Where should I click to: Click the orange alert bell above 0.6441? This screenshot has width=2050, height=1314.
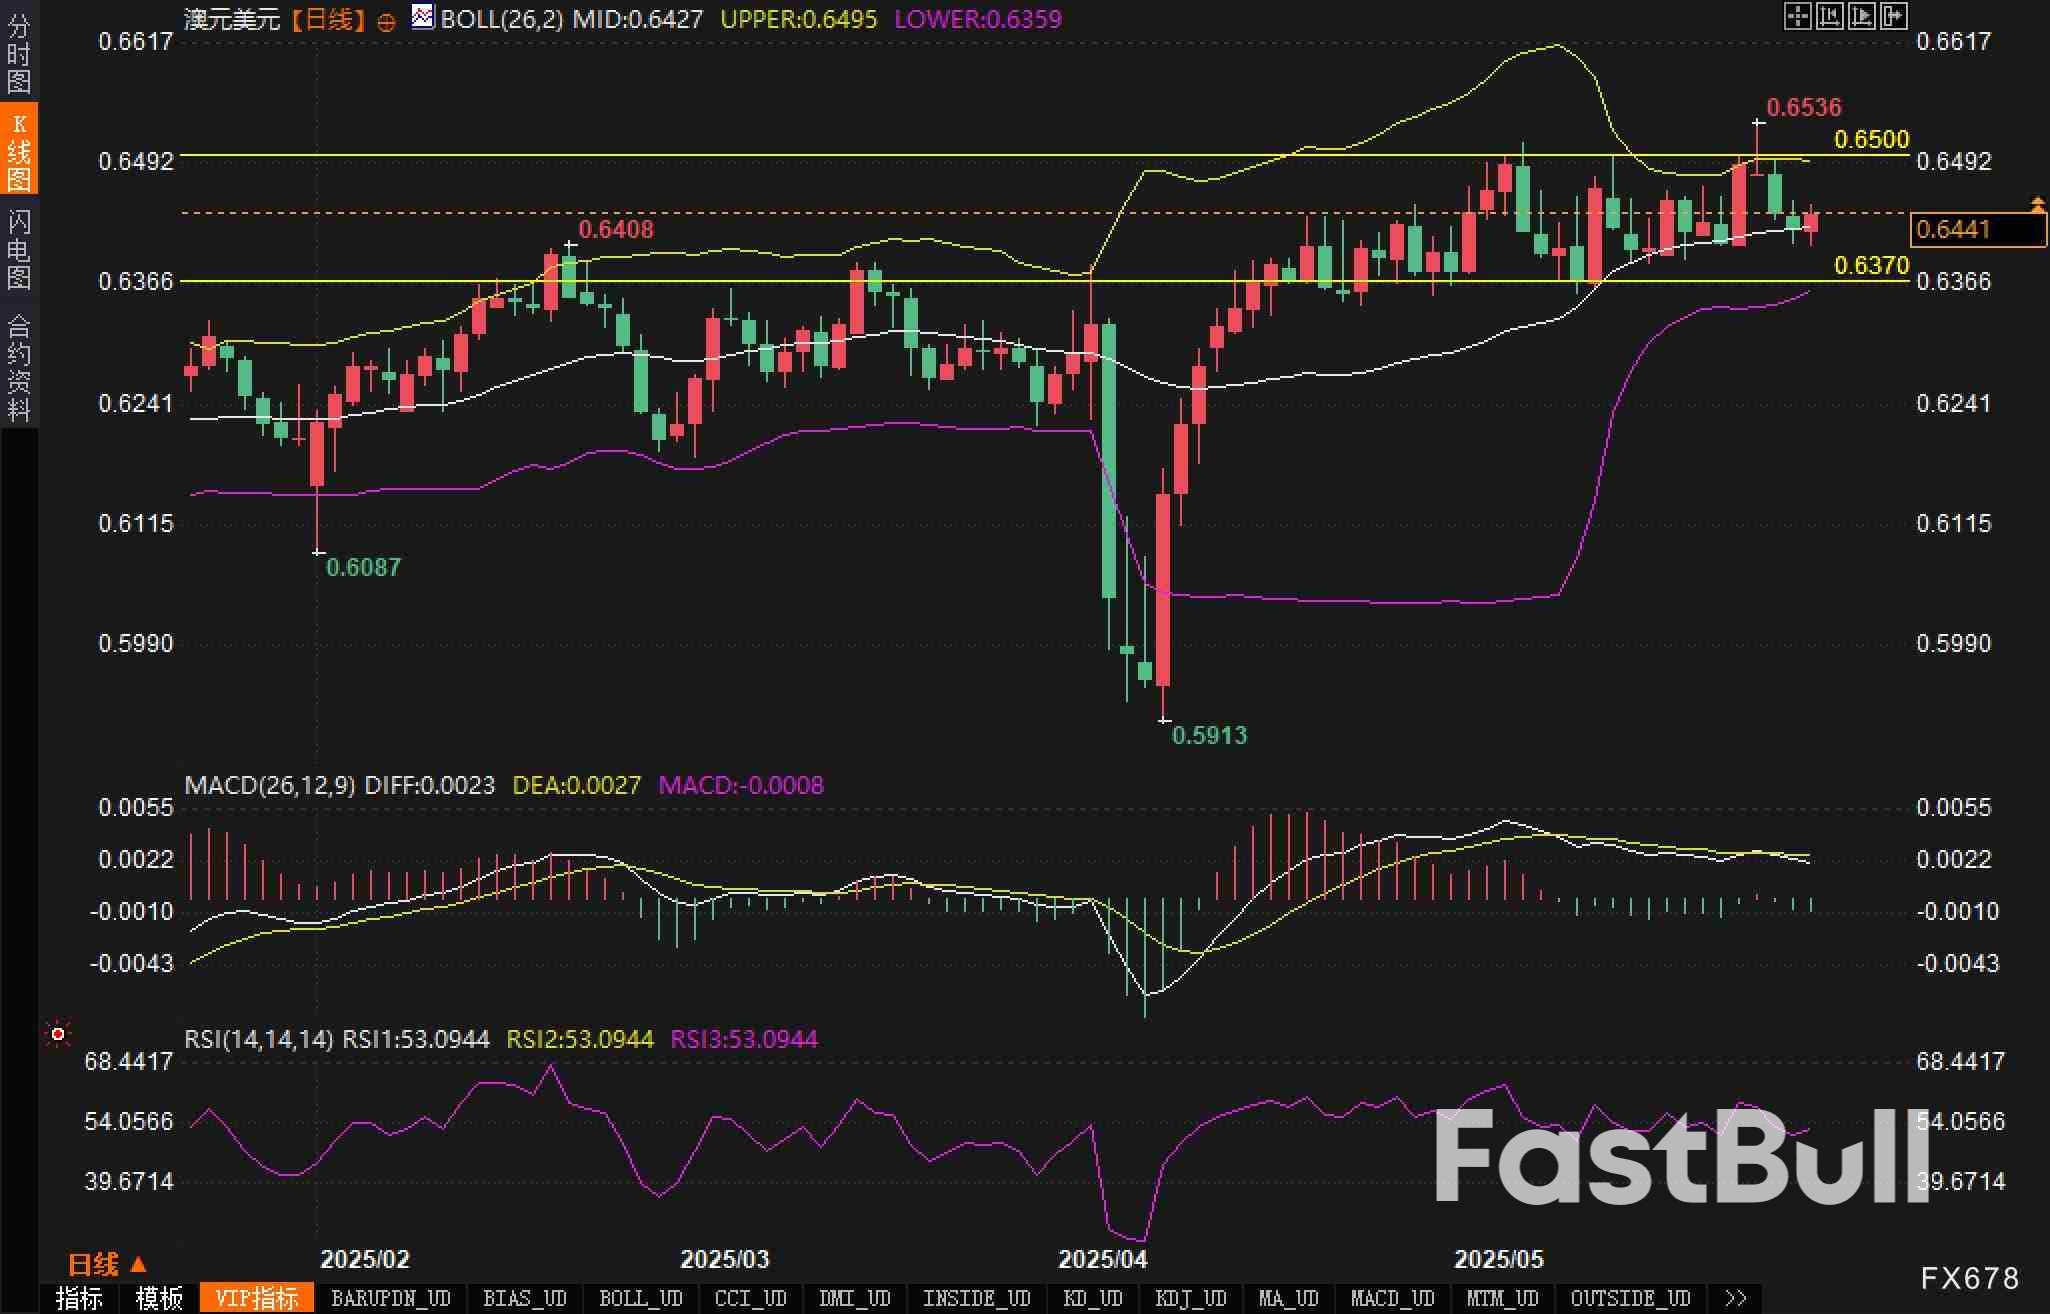[2037, 205]
